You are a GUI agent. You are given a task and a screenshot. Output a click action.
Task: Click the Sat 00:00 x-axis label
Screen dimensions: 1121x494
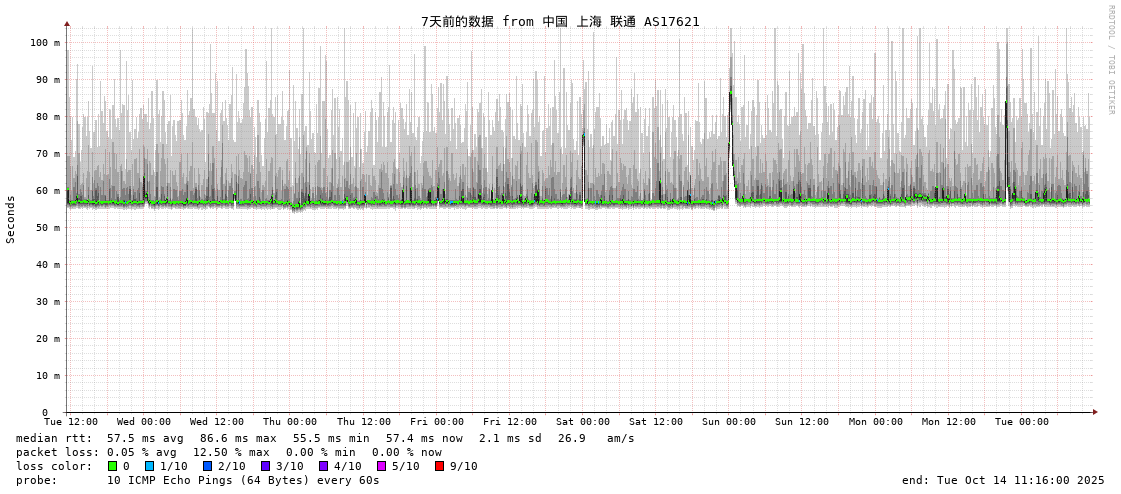(x=583, y=422)
